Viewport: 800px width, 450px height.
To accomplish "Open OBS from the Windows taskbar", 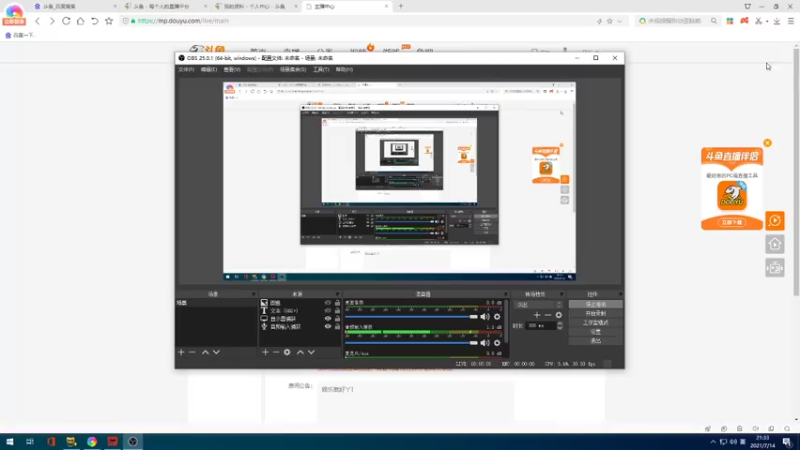I will [133, 441].
